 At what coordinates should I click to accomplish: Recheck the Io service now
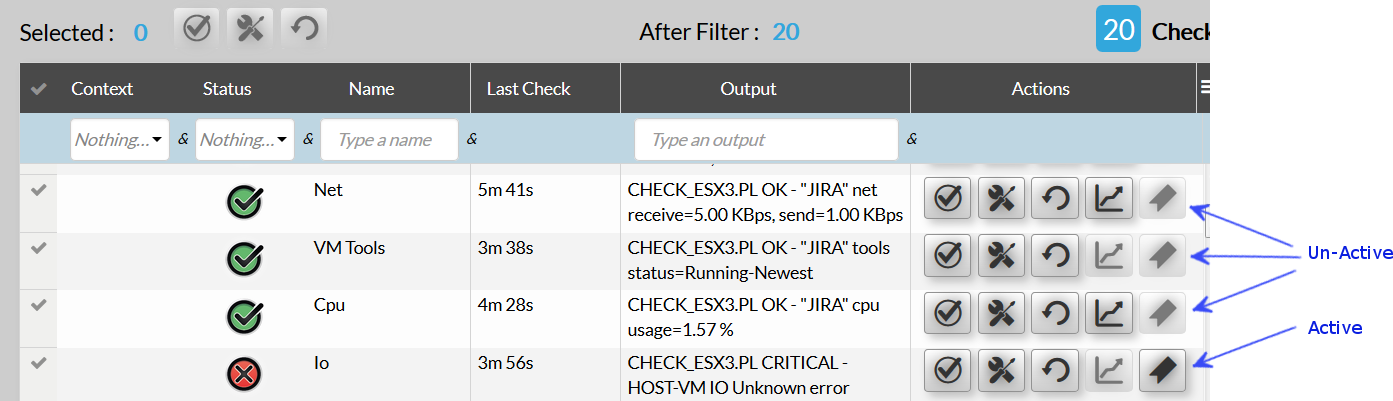(x=1054, y=371)
